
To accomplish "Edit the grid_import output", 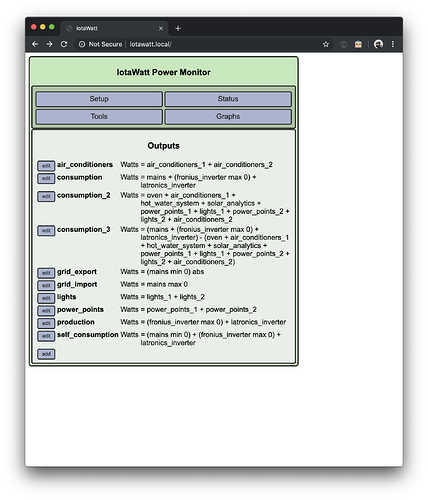I will point(46,286).
